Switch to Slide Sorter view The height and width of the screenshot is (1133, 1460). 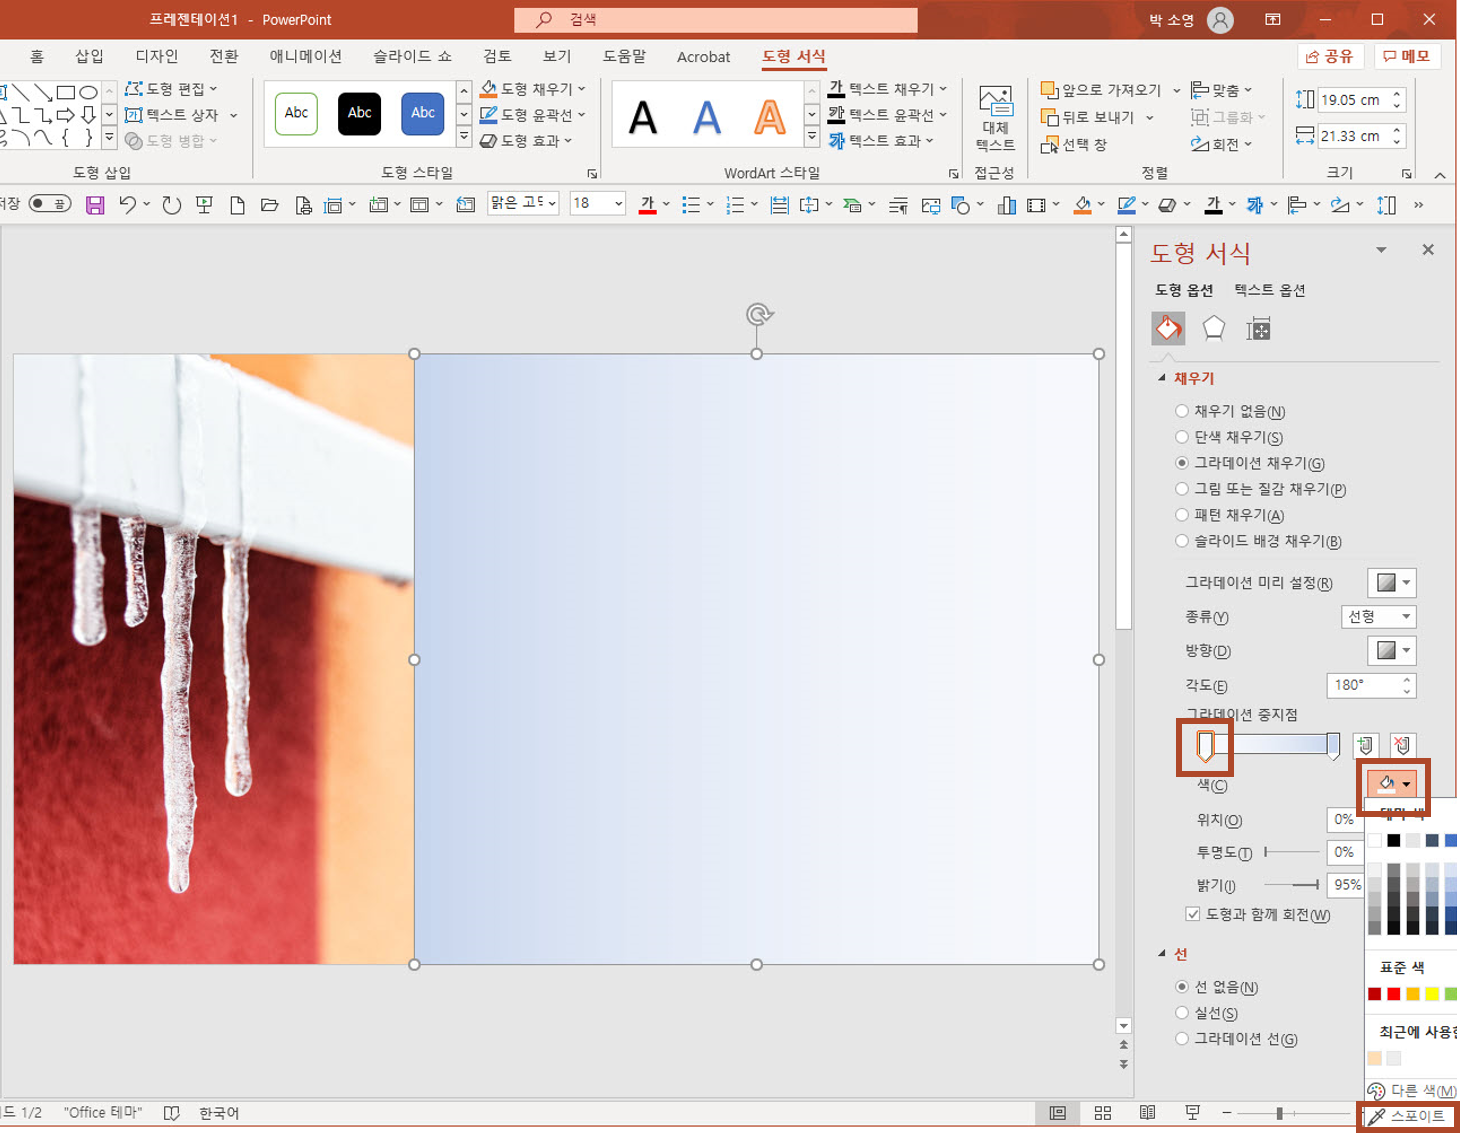click(1103, 1113)
